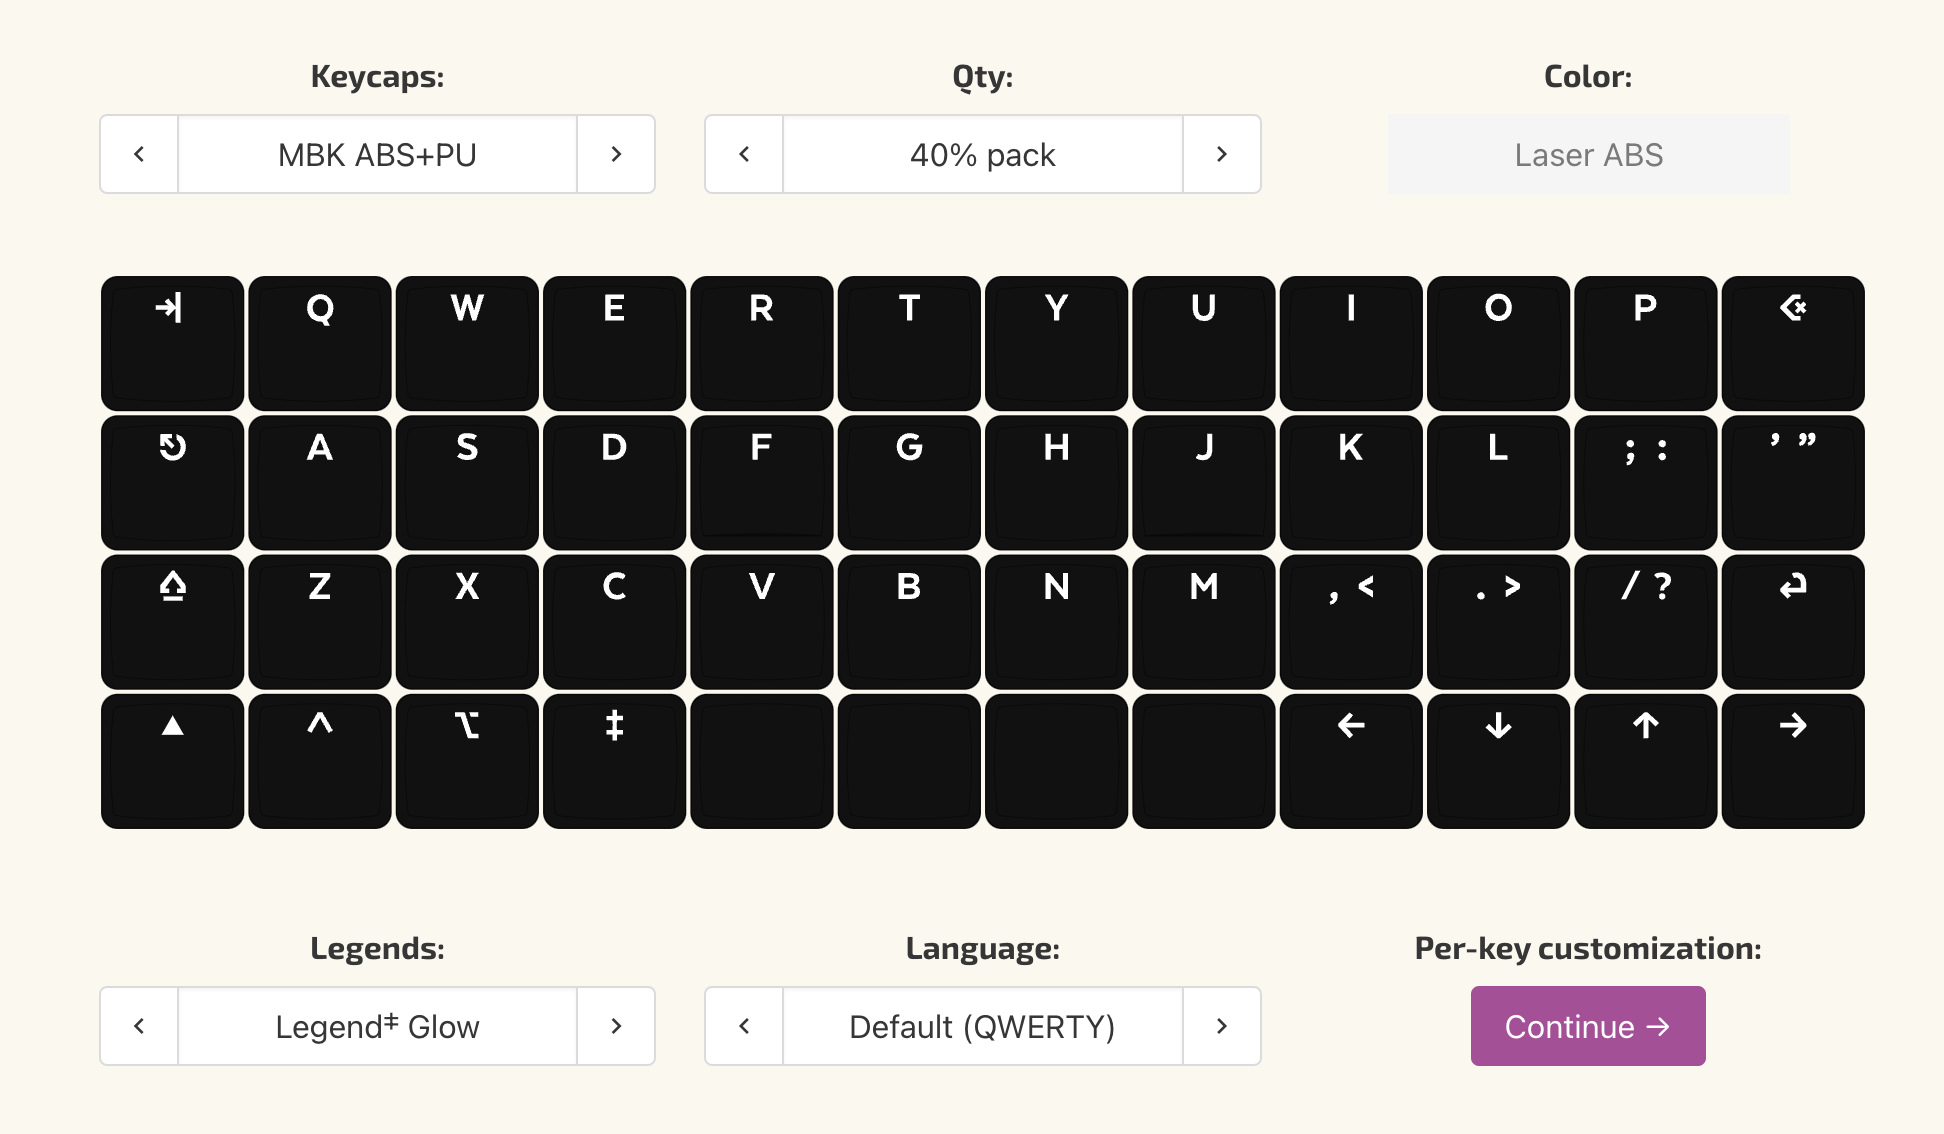This screenshot has width=1944, height=1134.
Task: Click the Backspace icon keycap
Action: (x=1792, y=342)
